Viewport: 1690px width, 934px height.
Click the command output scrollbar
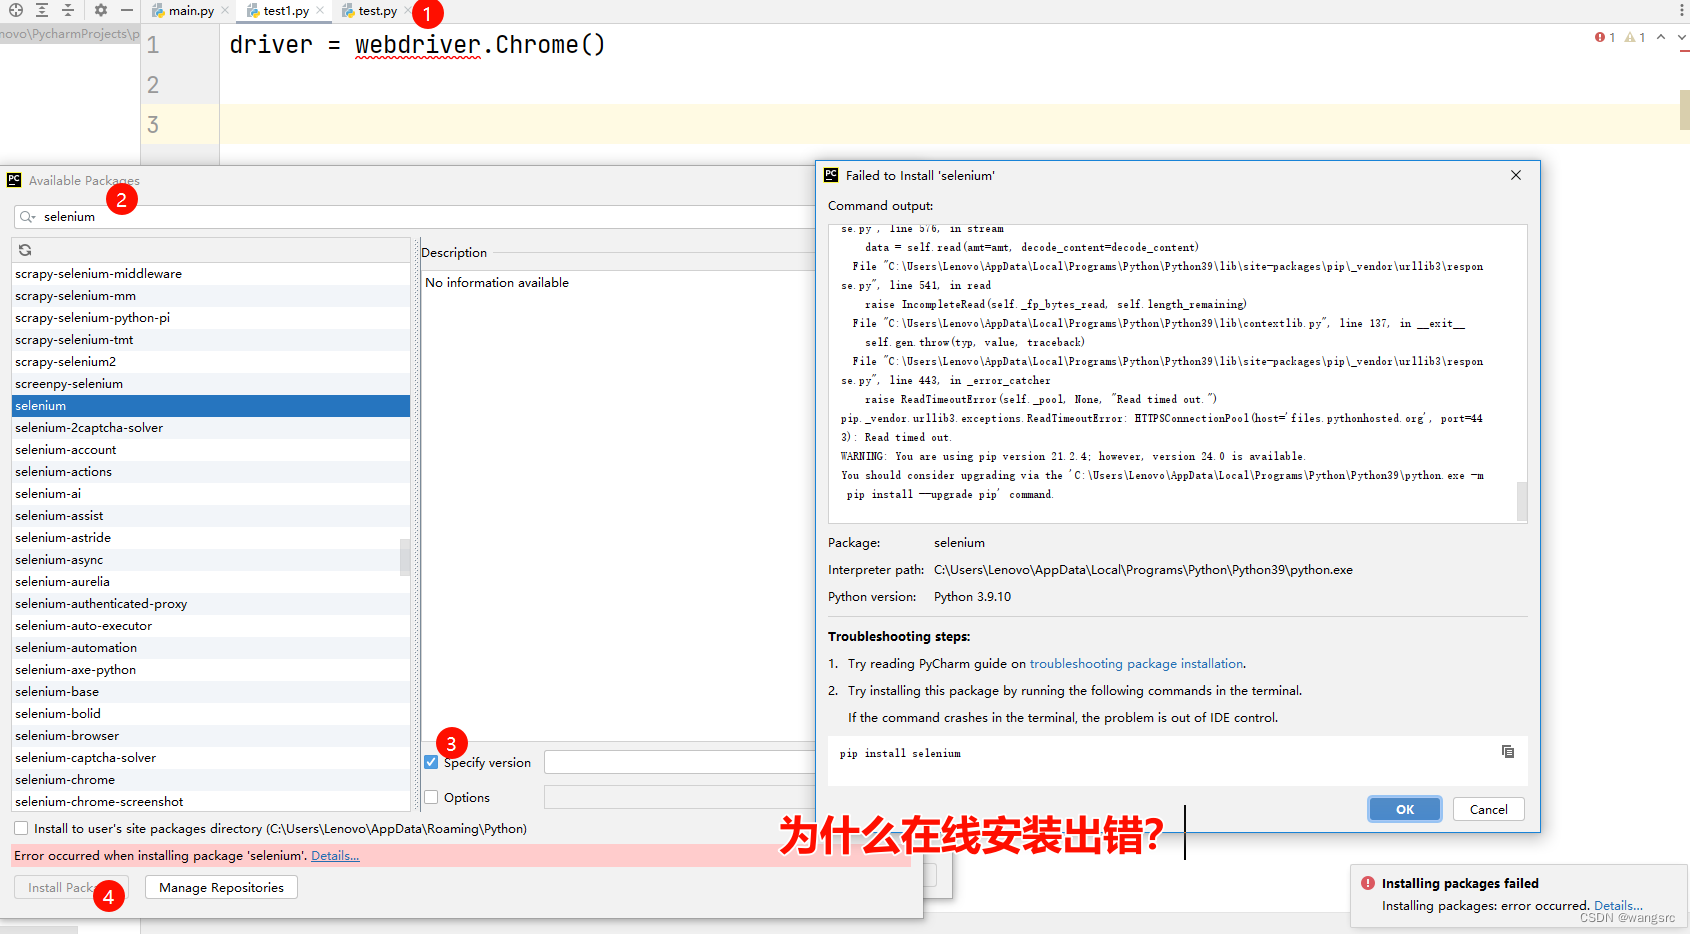(x=1522, y=502)
